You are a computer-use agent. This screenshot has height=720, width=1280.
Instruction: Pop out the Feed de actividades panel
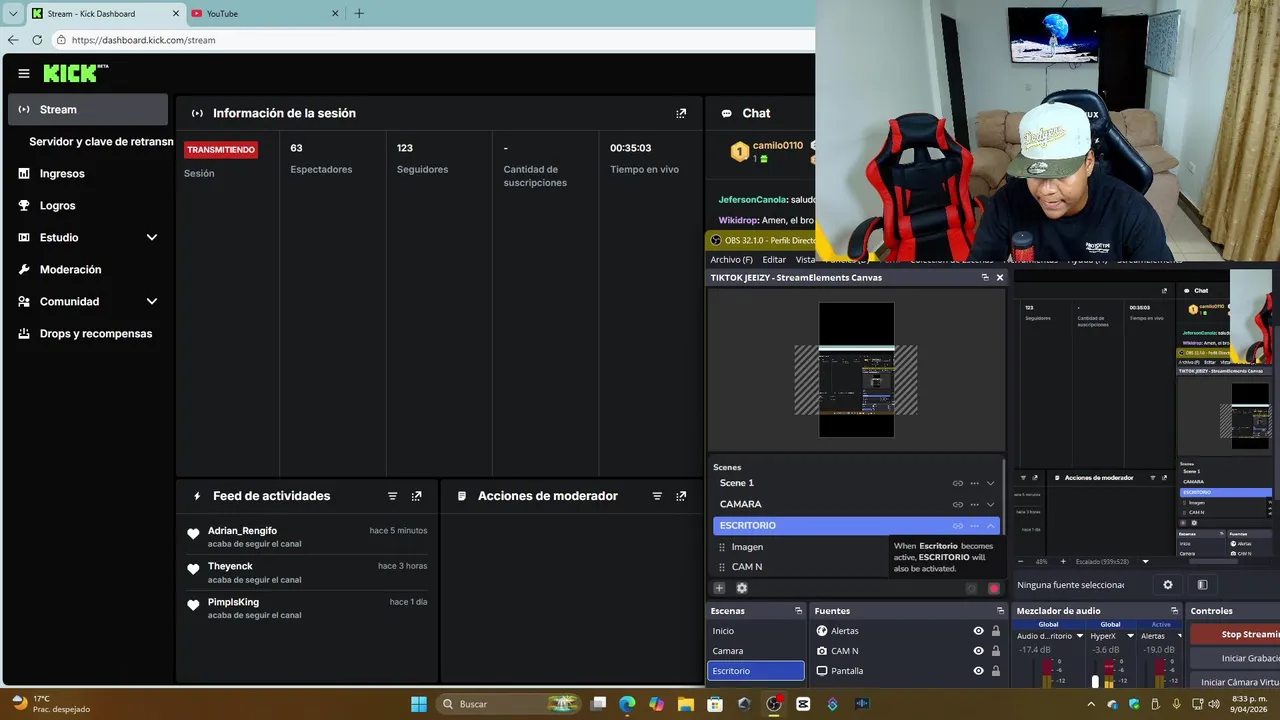[417, 496]
